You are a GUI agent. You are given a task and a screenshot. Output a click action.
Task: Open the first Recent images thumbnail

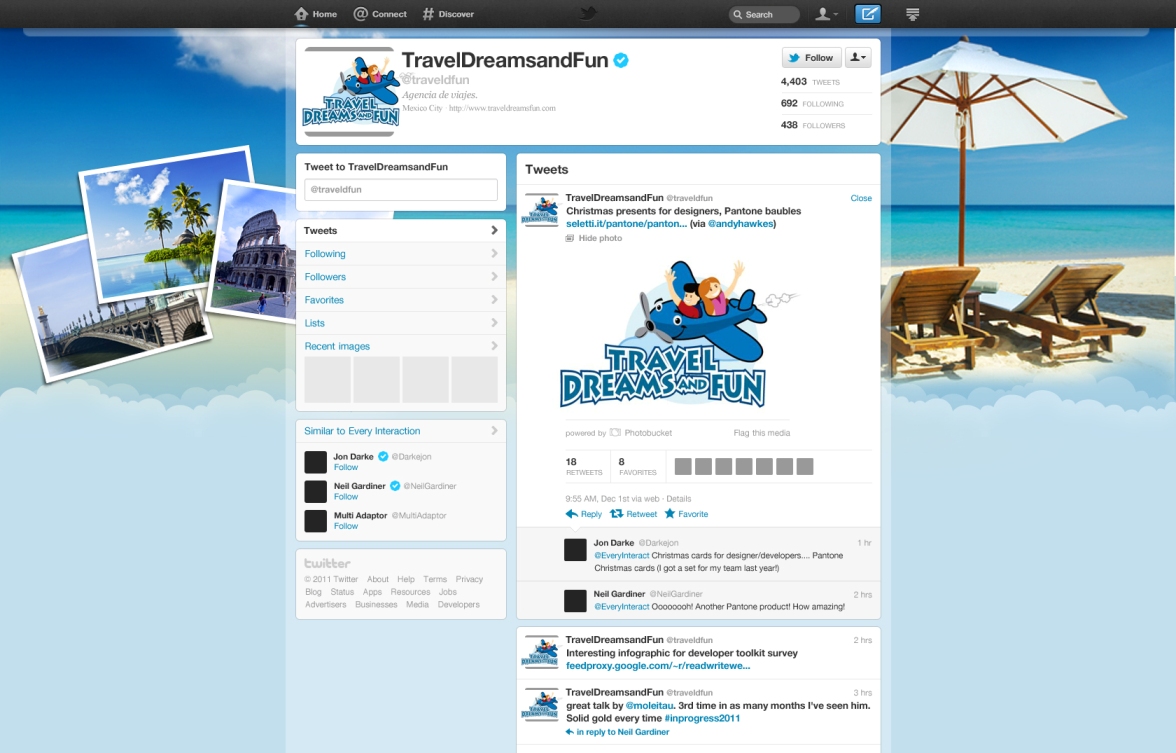[x=327, y=380]
